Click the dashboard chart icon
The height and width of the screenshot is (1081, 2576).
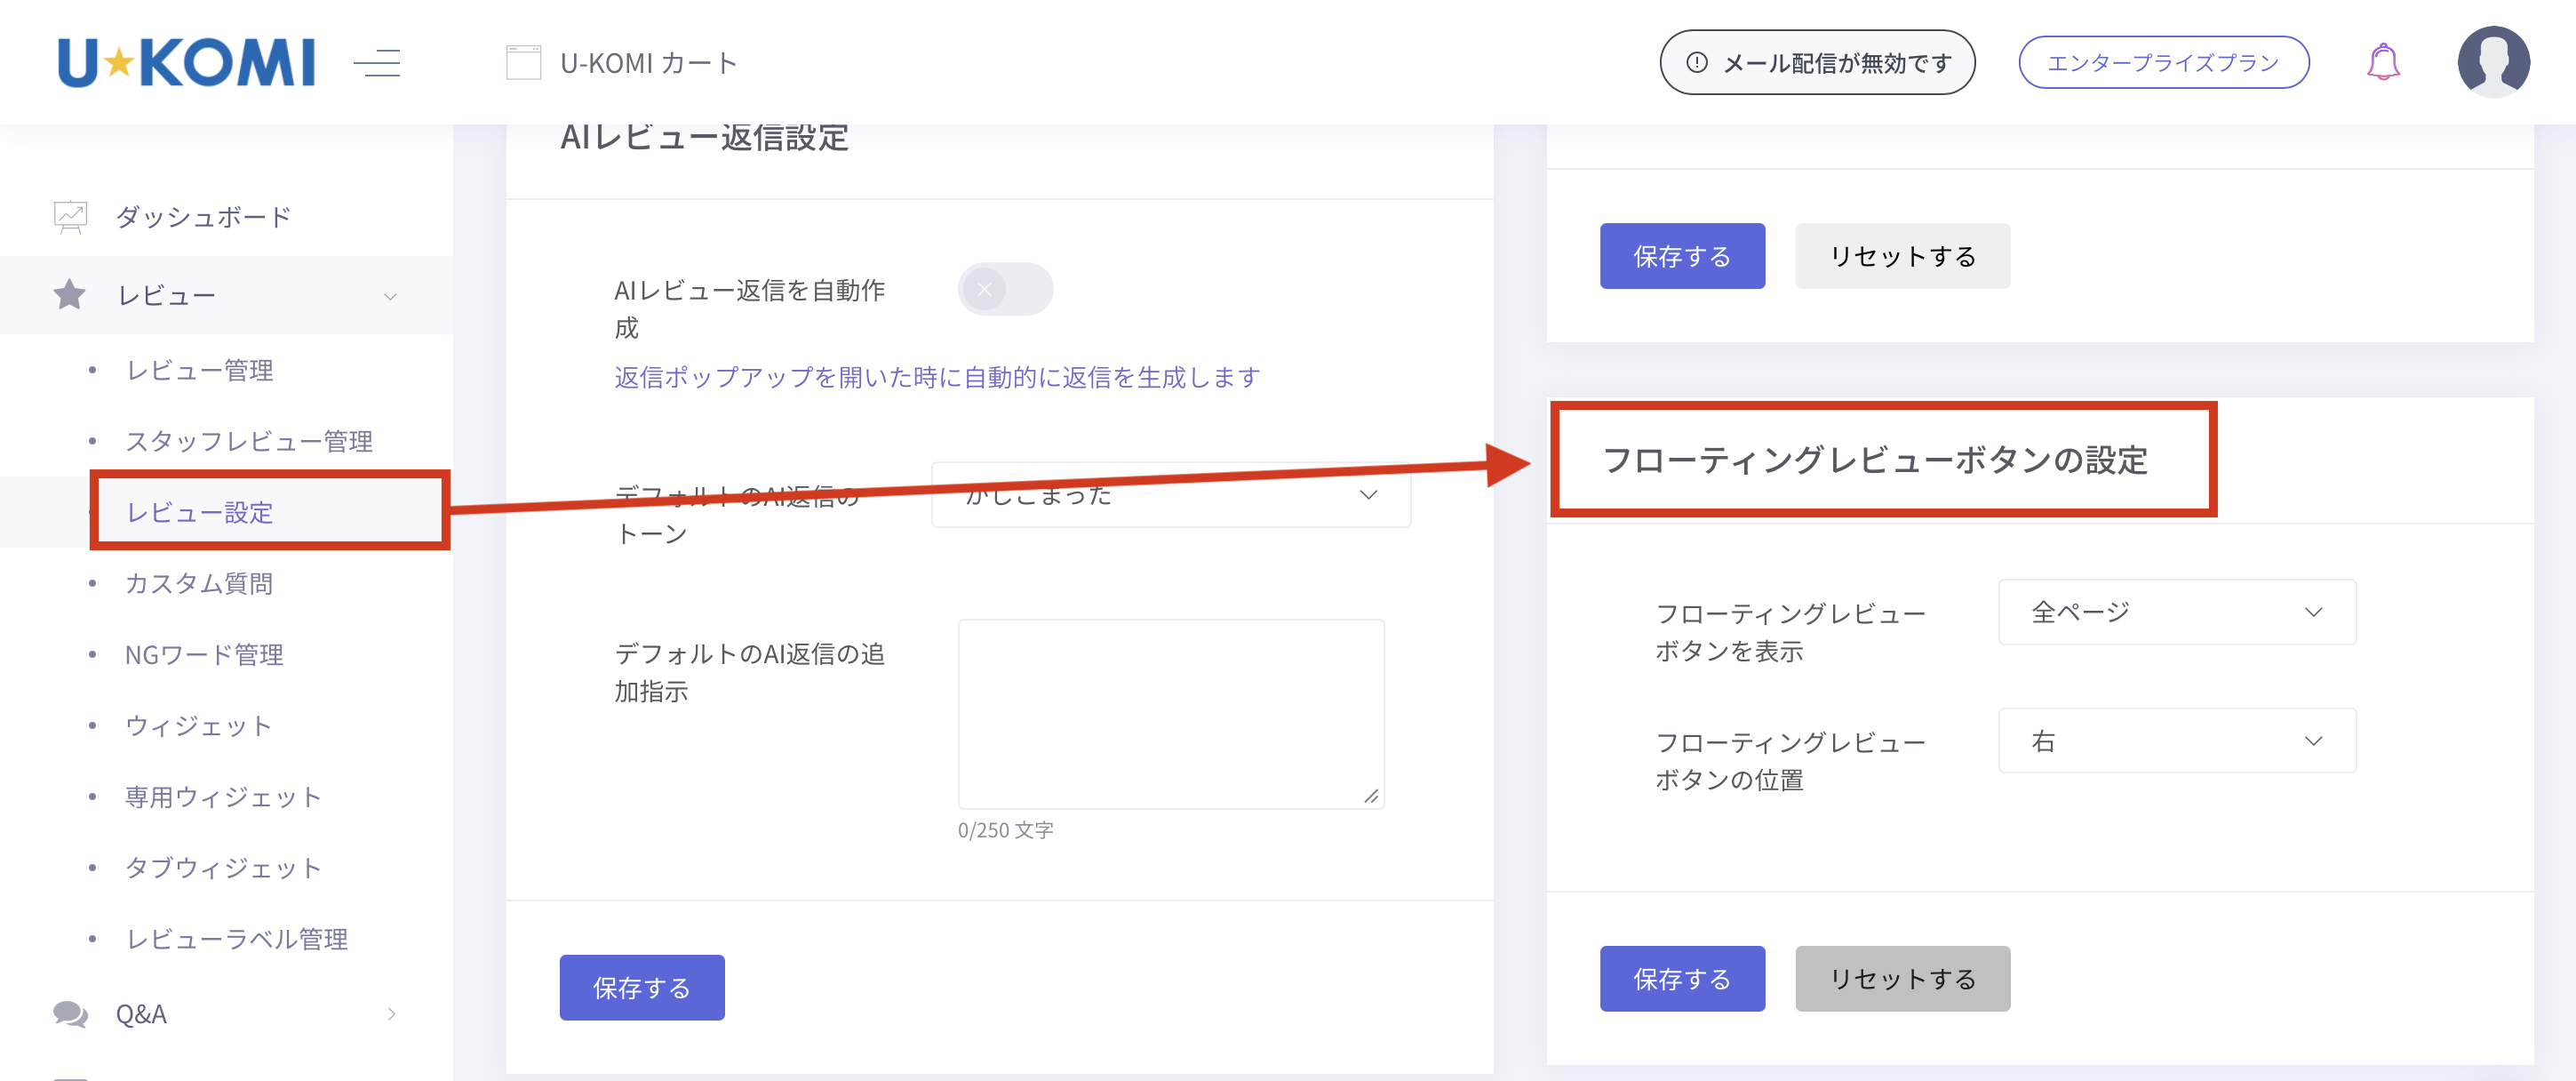[x=70, y=216]
